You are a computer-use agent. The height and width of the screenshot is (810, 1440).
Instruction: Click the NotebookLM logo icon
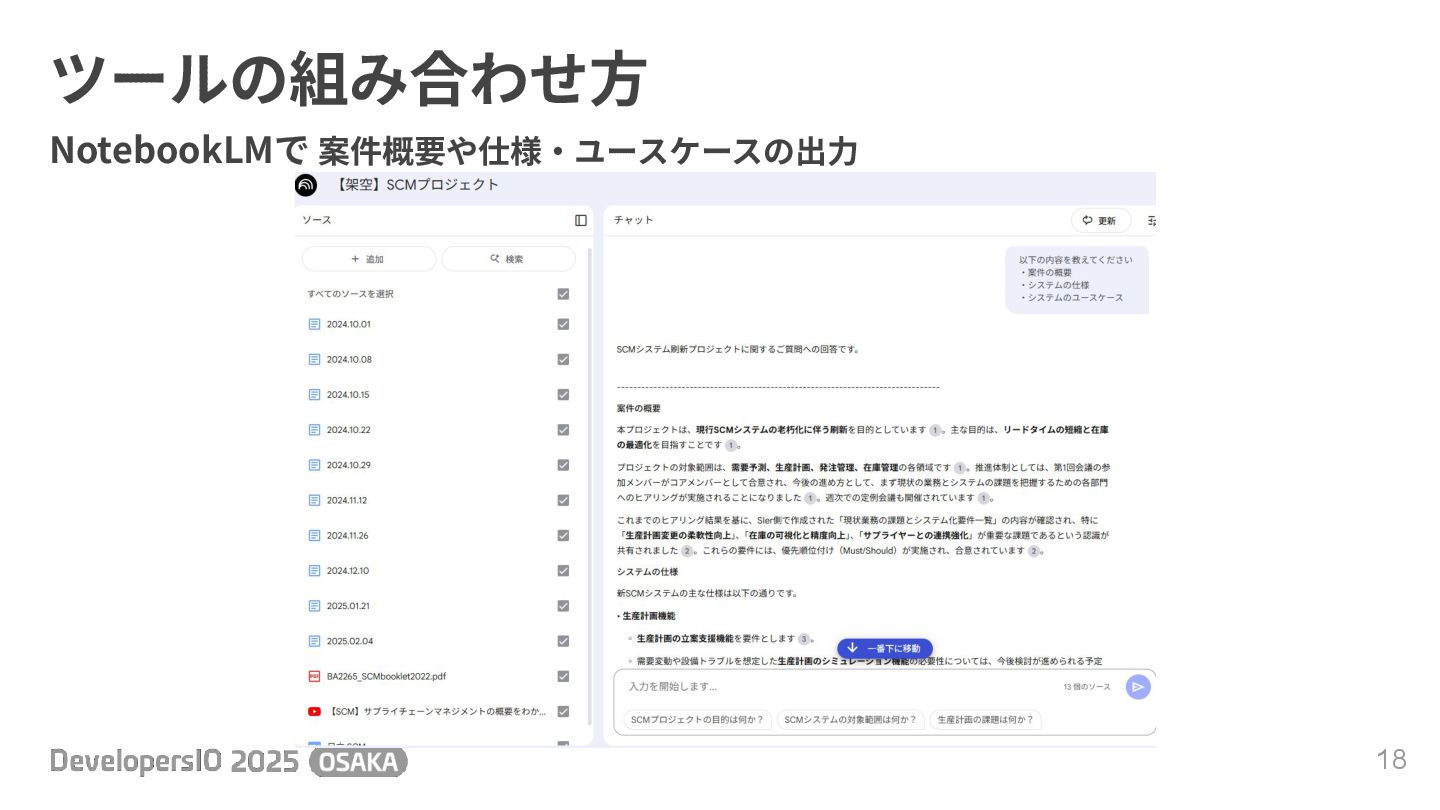point(305,185)
